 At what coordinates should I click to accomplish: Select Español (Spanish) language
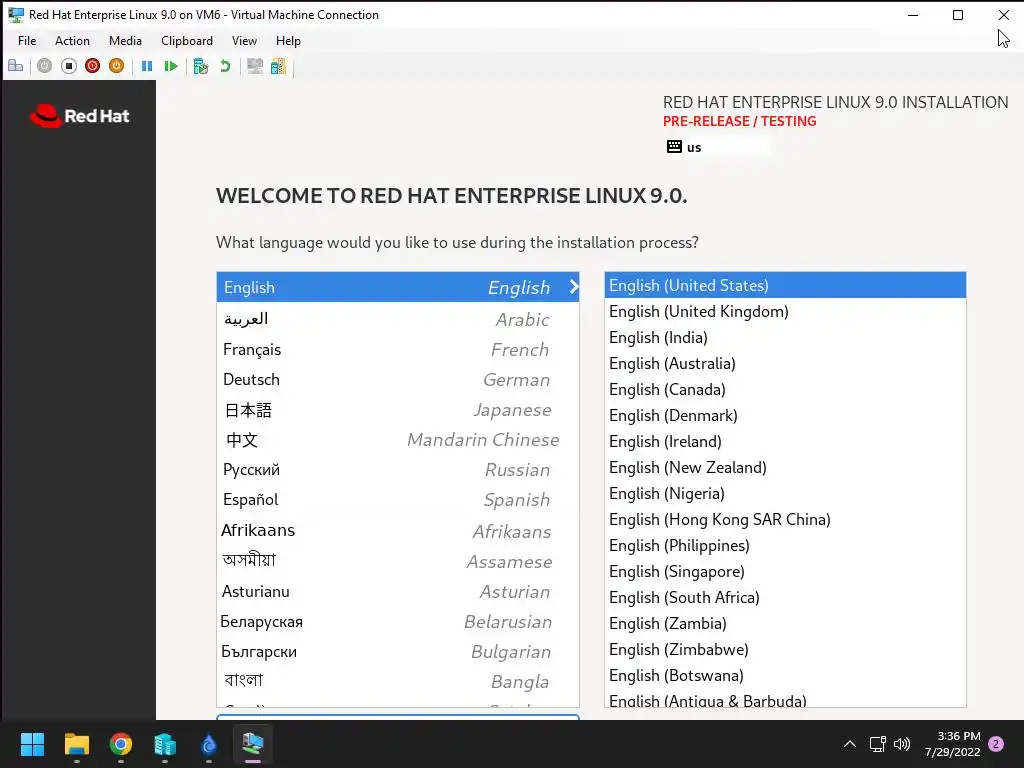click(398, 500)
